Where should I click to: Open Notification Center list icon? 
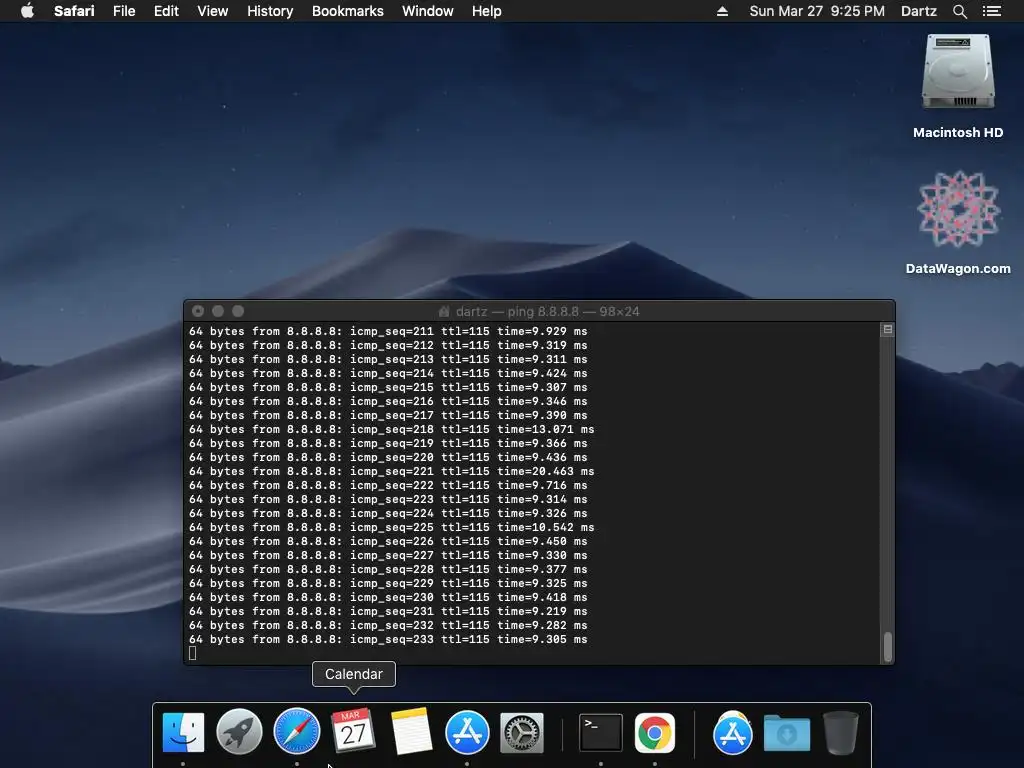(x=992, y=11)
